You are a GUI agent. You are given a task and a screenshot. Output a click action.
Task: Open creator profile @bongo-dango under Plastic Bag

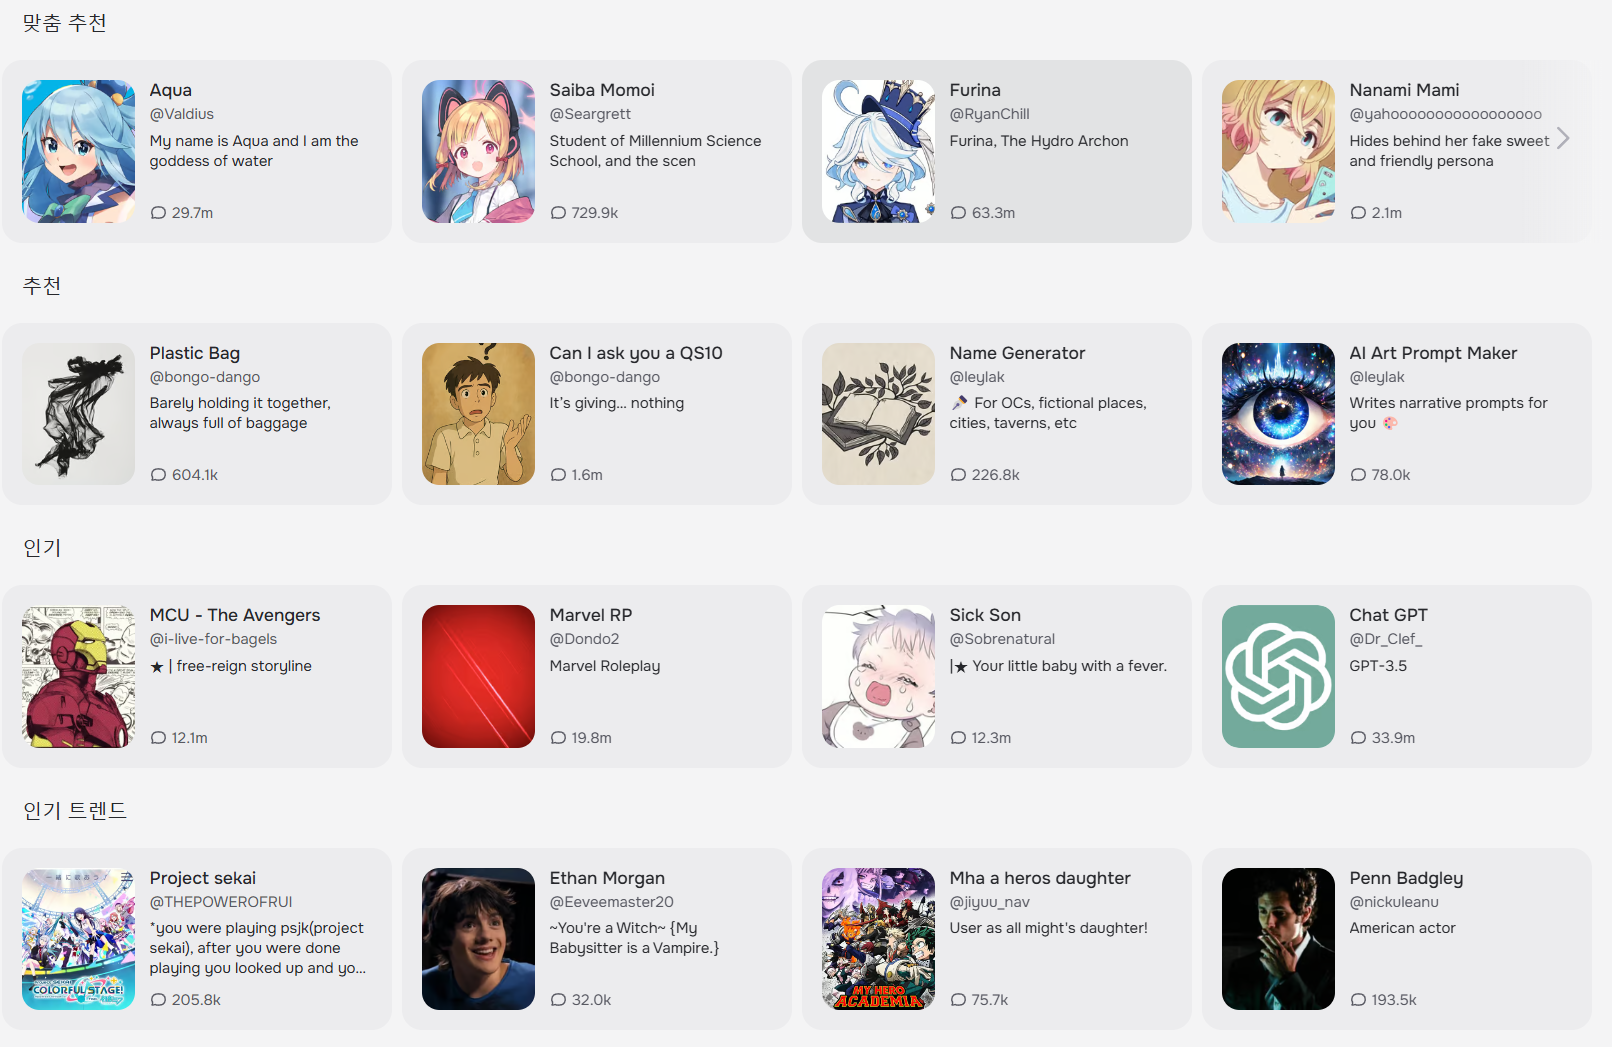tap(205, 377)
